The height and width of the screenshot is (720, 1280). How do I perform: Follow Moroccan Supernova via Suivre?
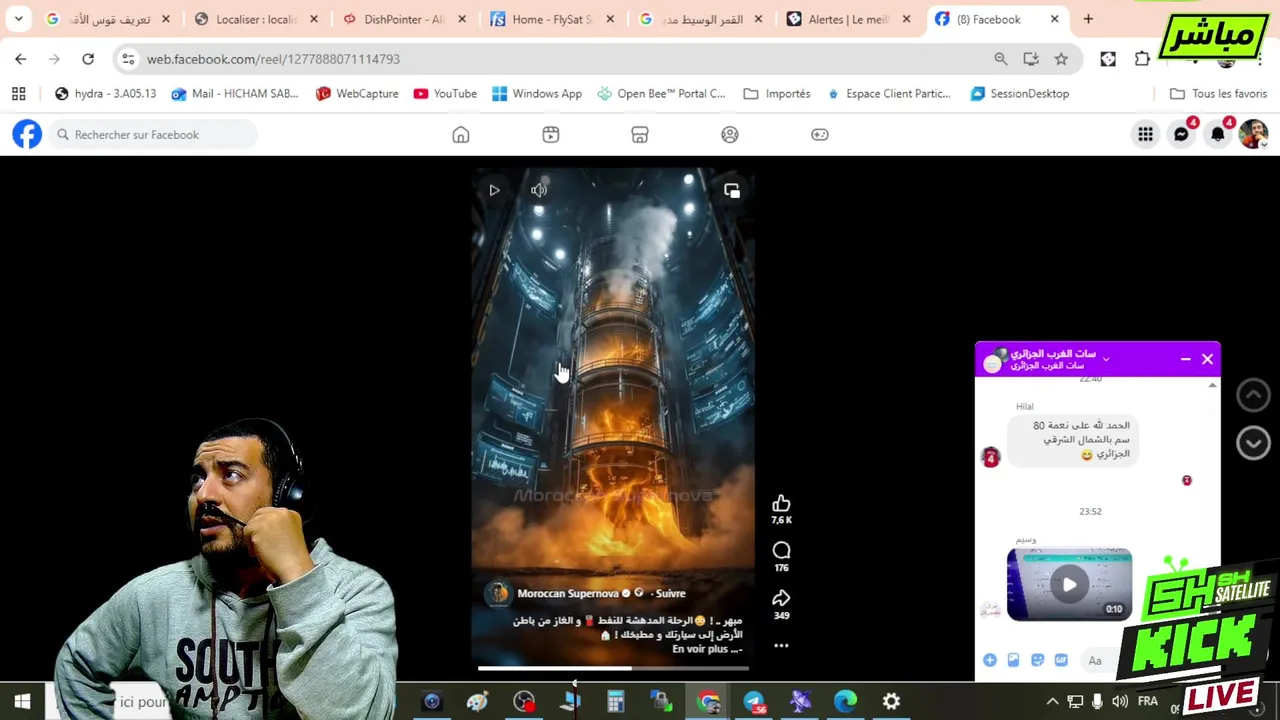[670, 593]
